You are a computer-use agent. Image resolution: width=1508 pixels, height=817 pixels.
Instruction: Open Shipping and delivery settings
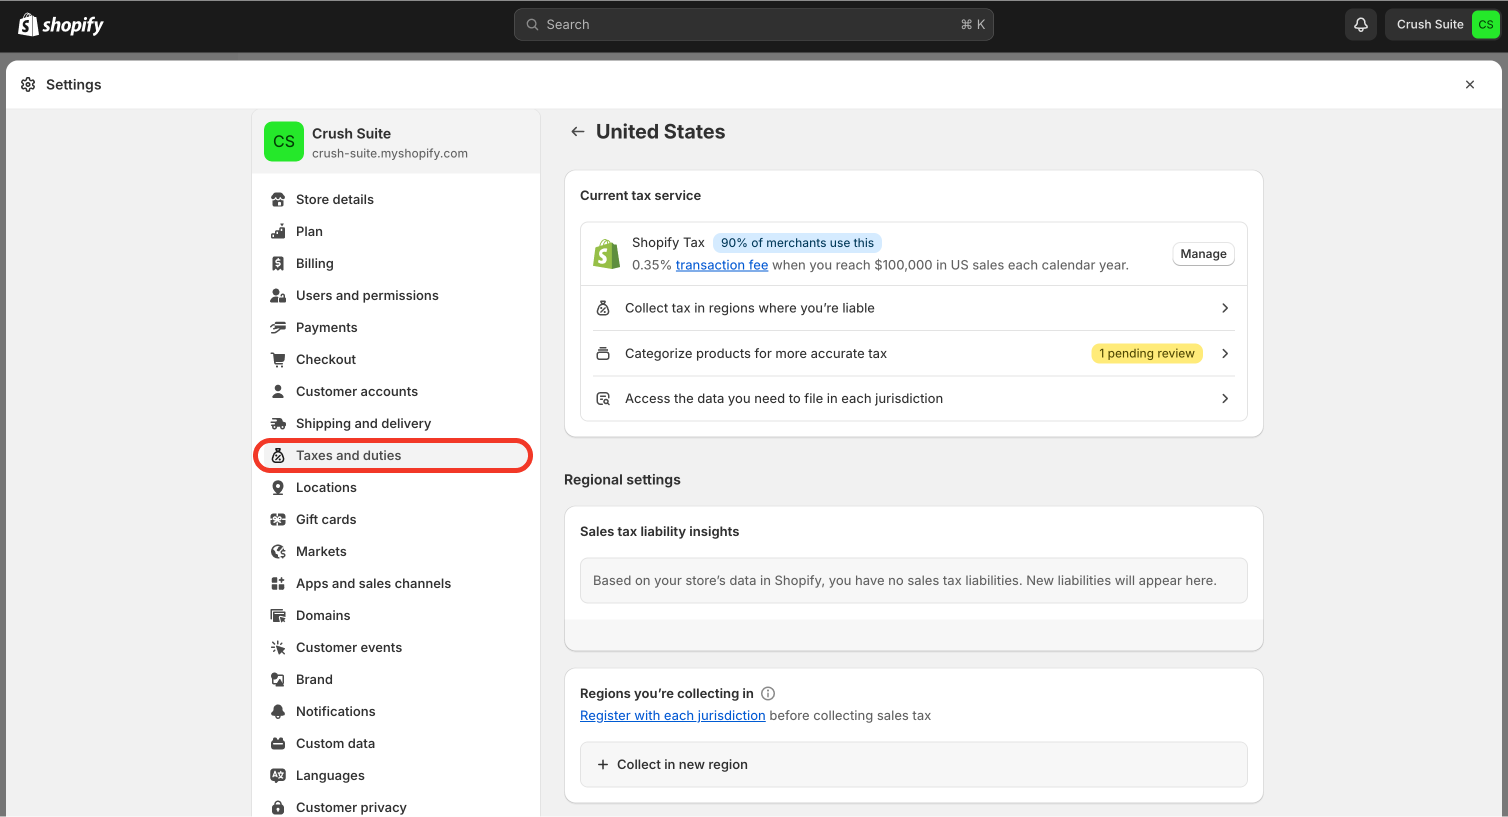tap(395, 424)
